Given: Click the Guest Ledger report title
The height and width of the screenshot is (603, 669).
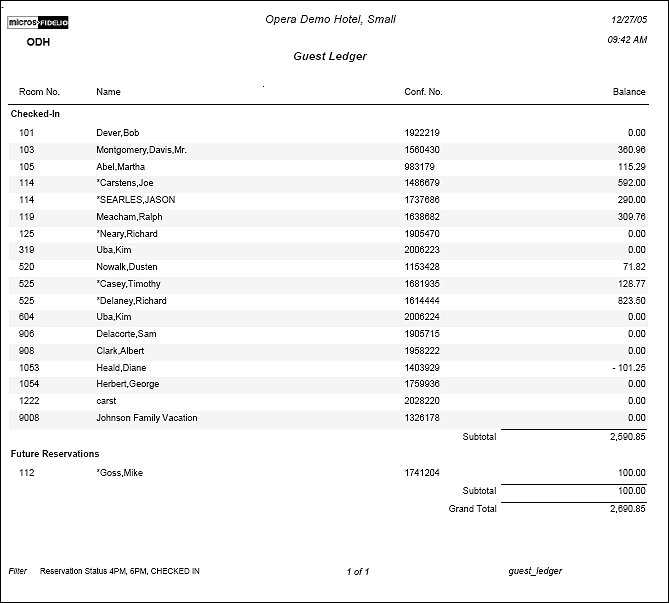Looking at the screenshot, I should (x=329, y=57).
